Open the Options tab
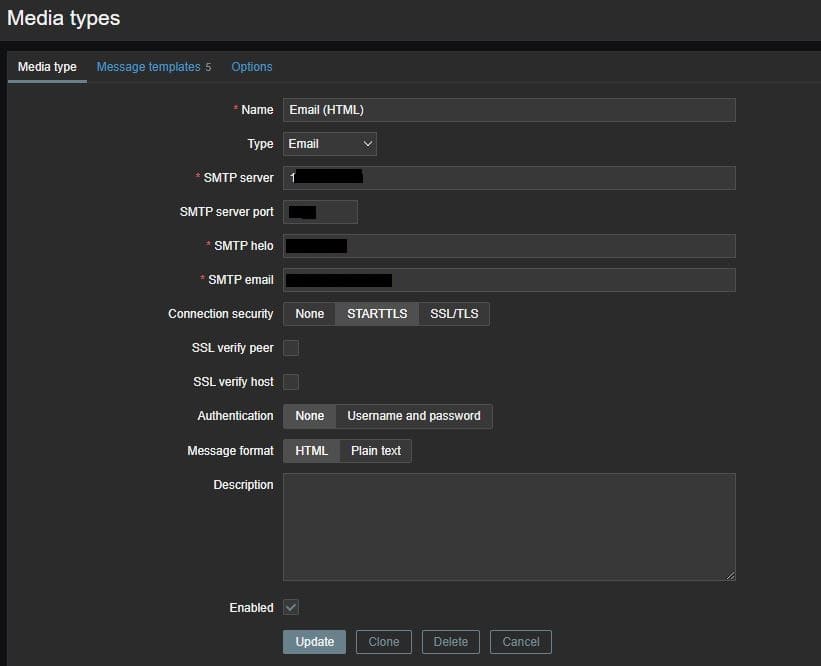821x666 pixels. tap(252, 67)
